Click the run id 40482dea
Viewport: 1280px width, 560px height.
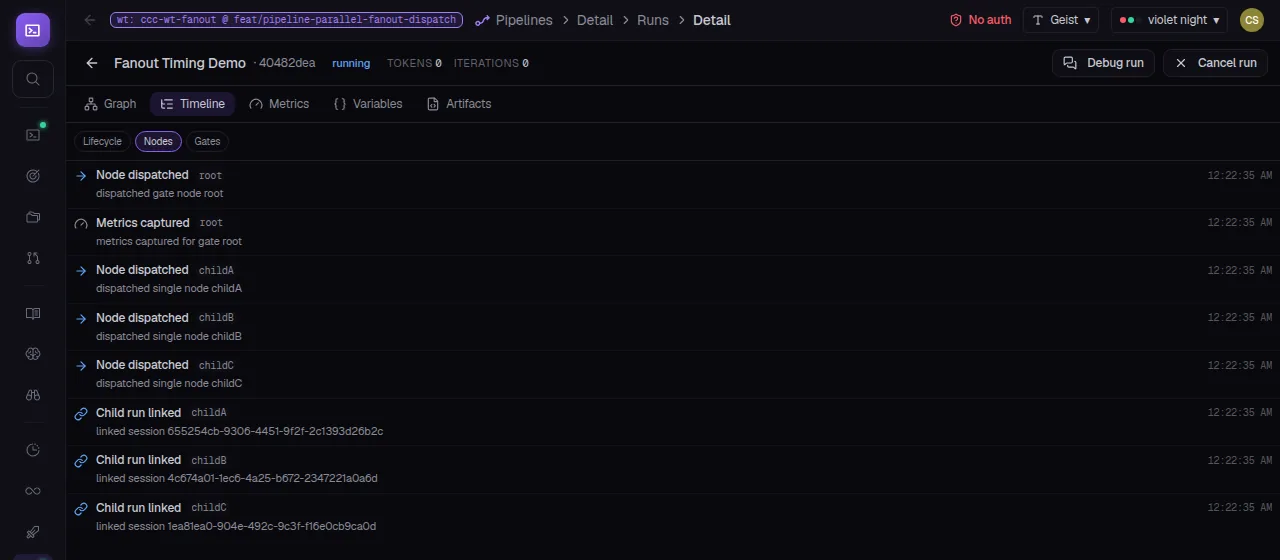(287, 63)
